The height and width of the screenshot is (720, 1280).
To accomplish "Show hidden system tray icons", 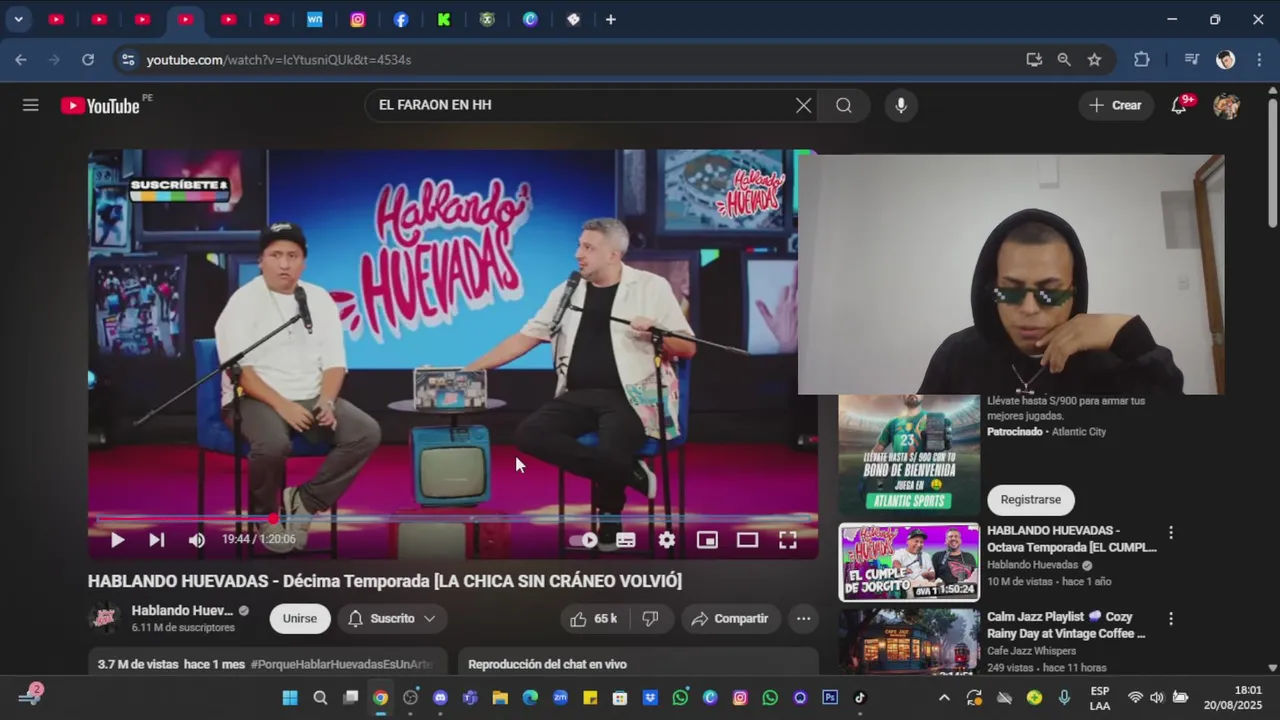I will point(944,698).
